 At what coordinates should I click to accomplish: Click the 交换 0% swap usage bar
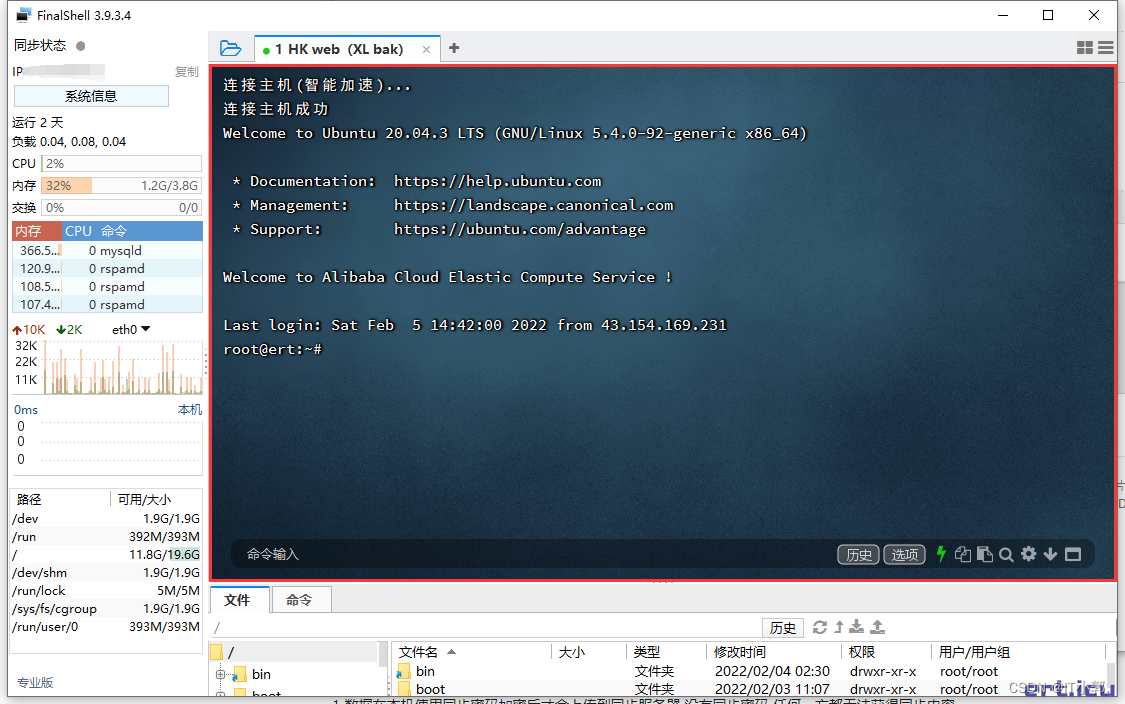(x=121, y=207)
